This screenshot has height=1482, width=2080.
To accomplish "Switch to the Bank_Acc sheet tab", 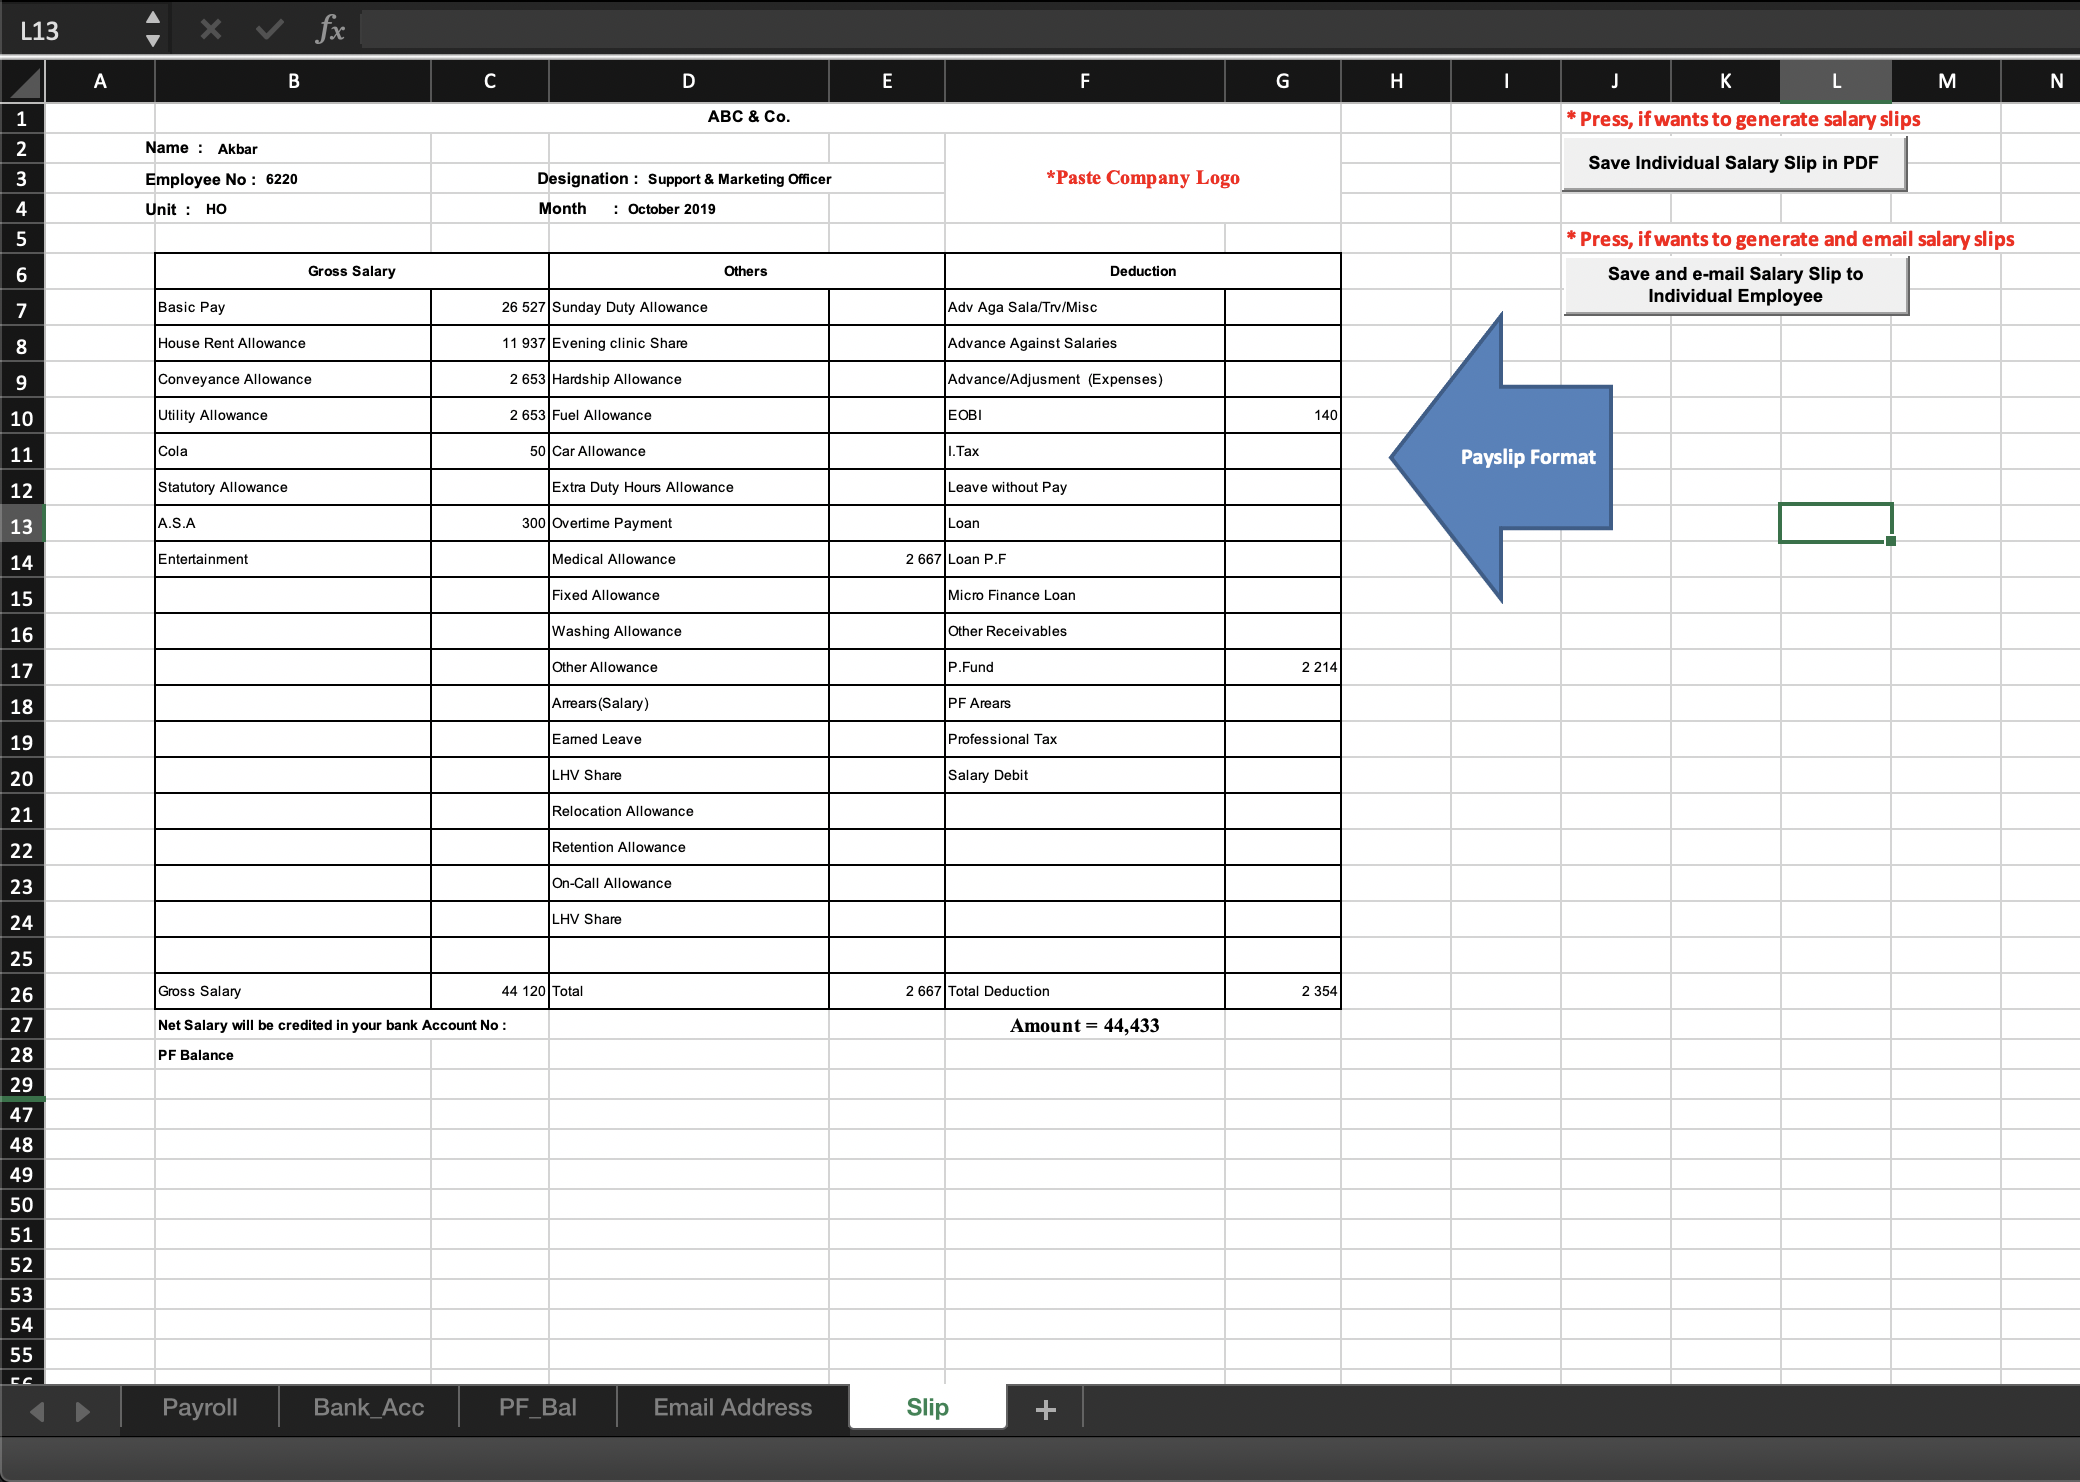I will 369,1408.
